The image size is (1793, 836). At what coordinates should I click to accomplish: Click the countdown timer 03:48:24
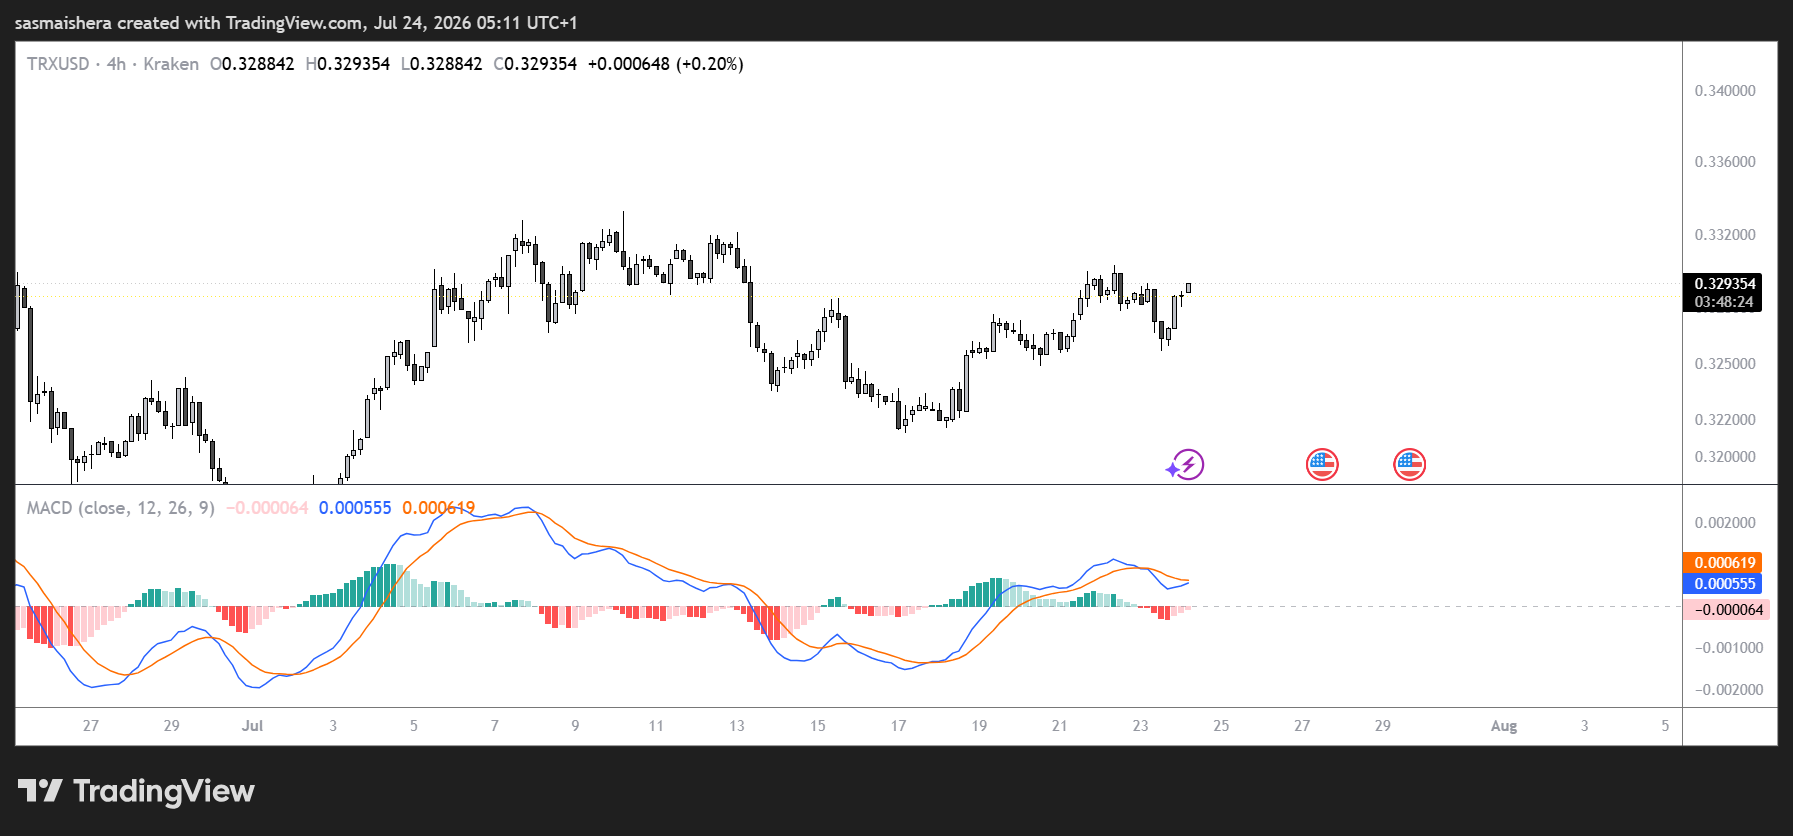[1723, 302]
